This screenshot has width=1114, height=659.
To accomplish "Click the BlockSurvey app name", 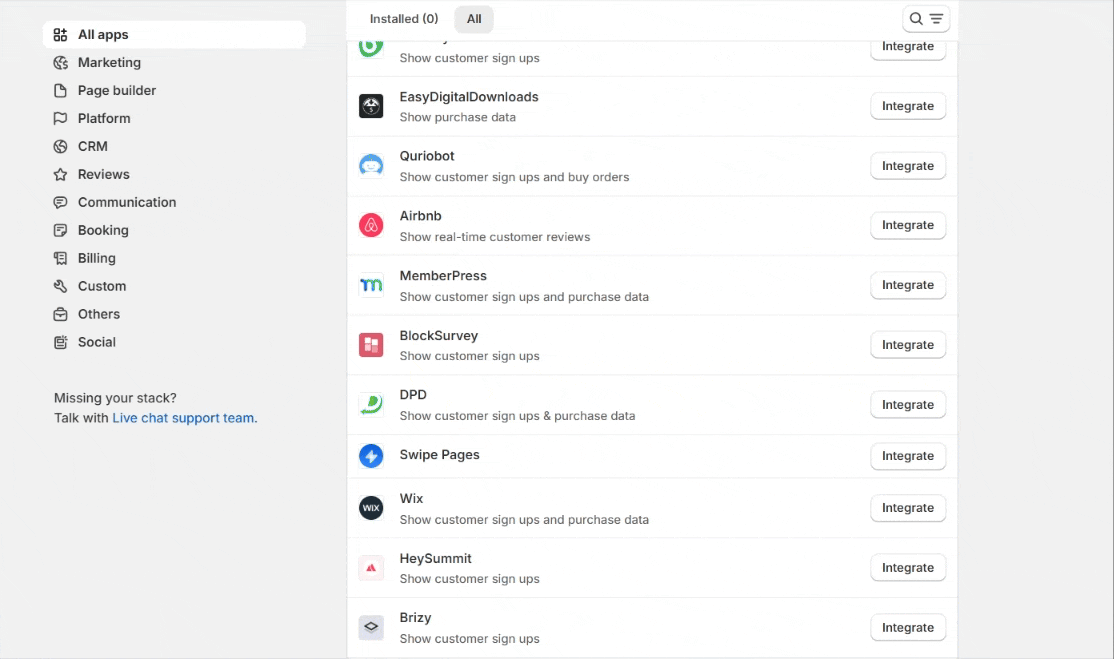I will pos(438,335).
